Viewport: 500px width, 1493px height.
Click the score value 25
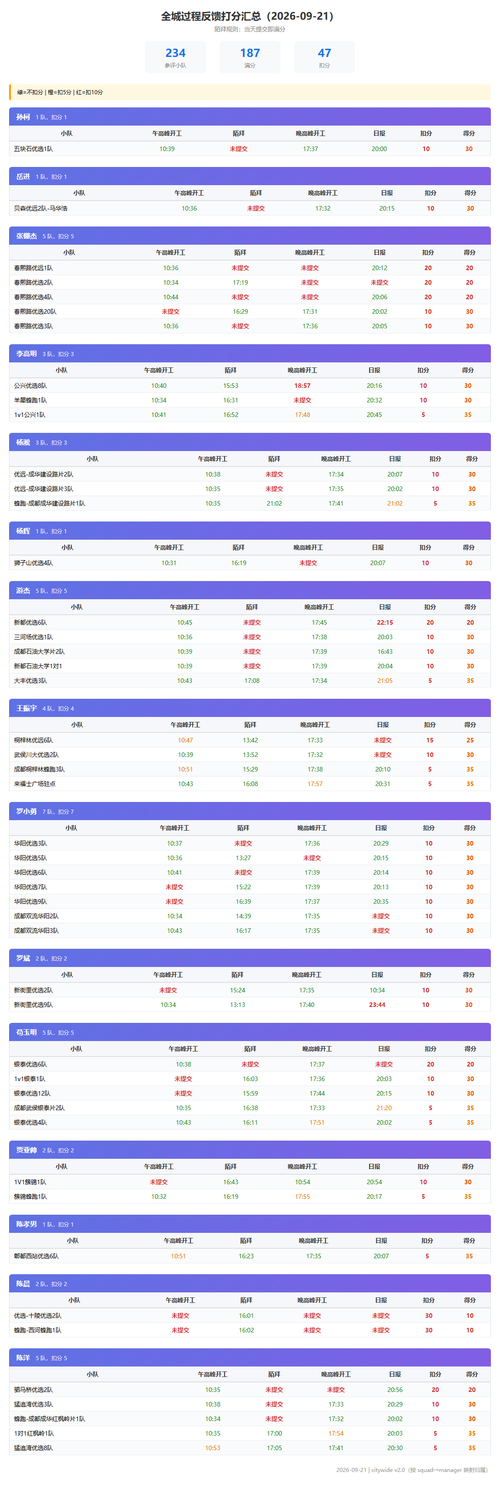pyautogui.click(x=470, y=740)
